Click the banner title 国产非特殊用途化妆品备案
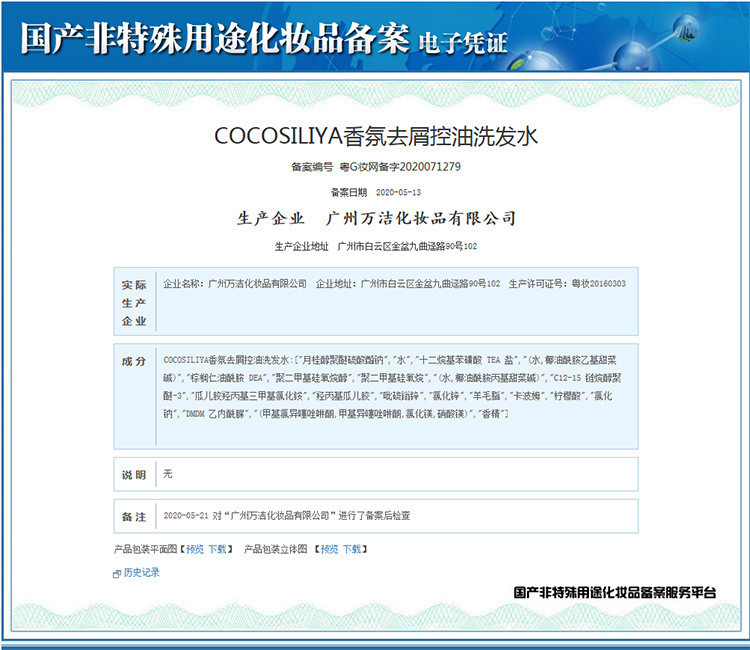 tap(215, 37)
